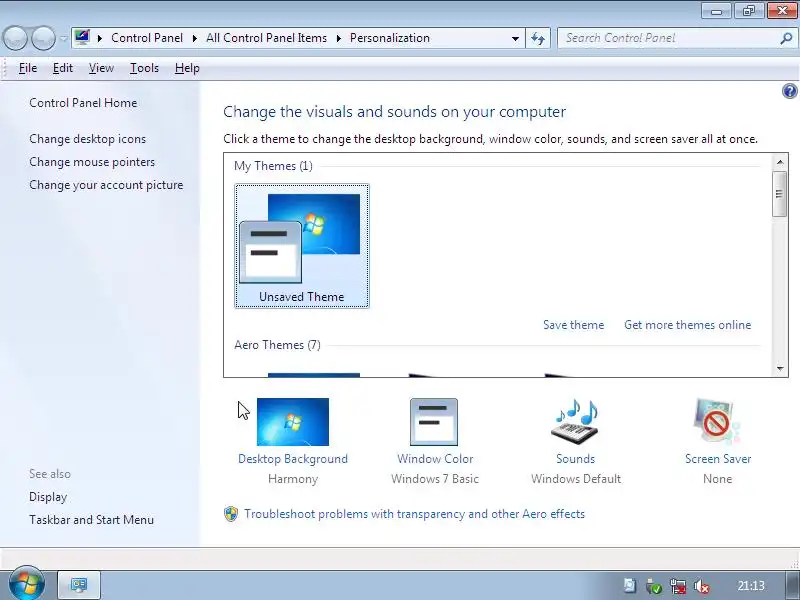Click the themes list scroll down arrow
The height and width of the screenshot is (600, 800).
point(780,368)
